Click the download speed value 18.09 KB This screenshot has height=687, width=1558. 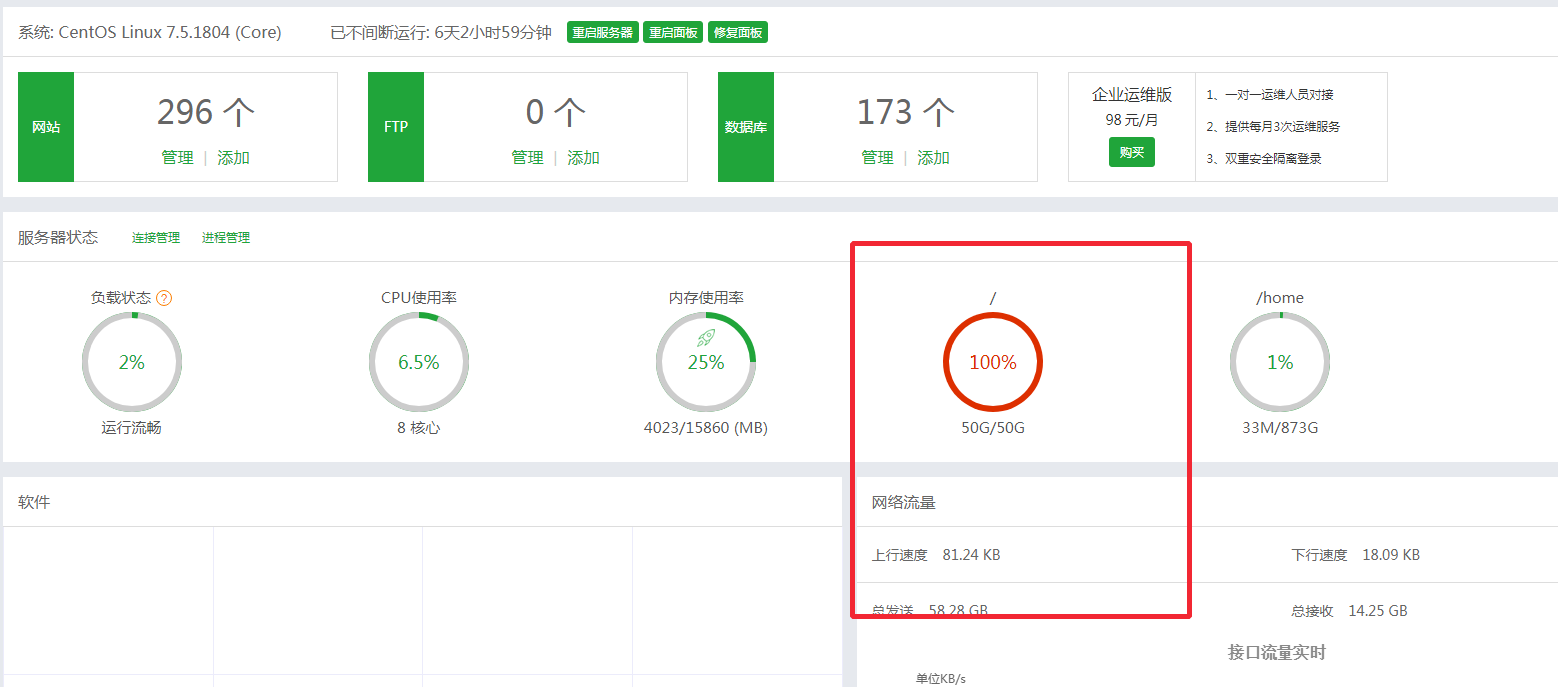tap(1391, 555)
